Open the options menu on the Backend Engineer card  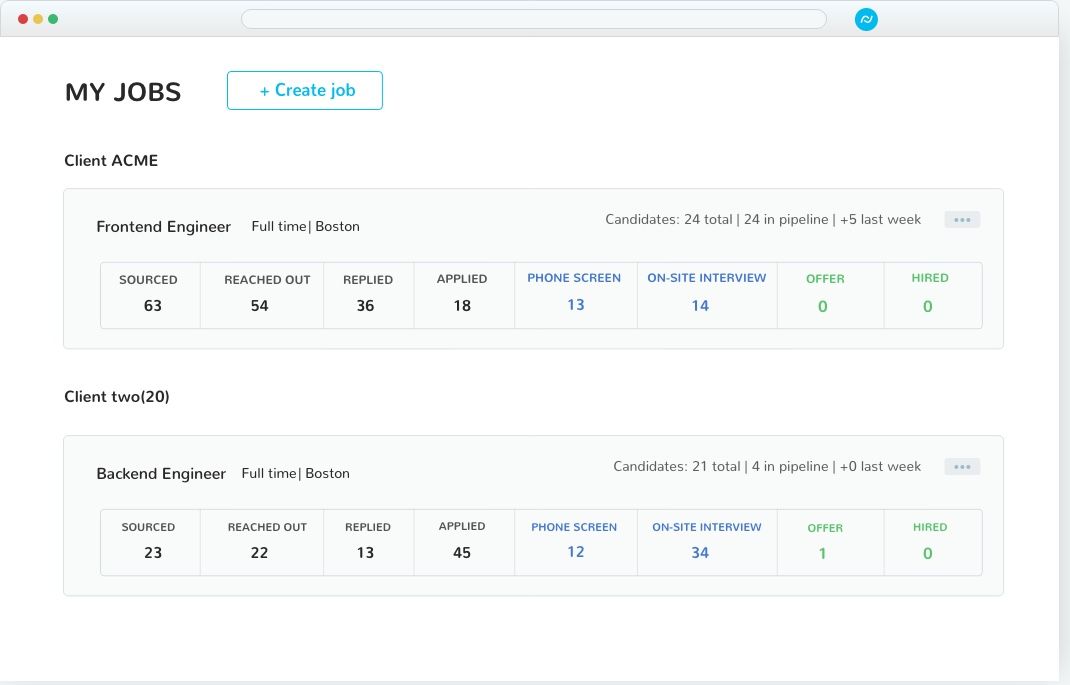click(x=961, y=466)
